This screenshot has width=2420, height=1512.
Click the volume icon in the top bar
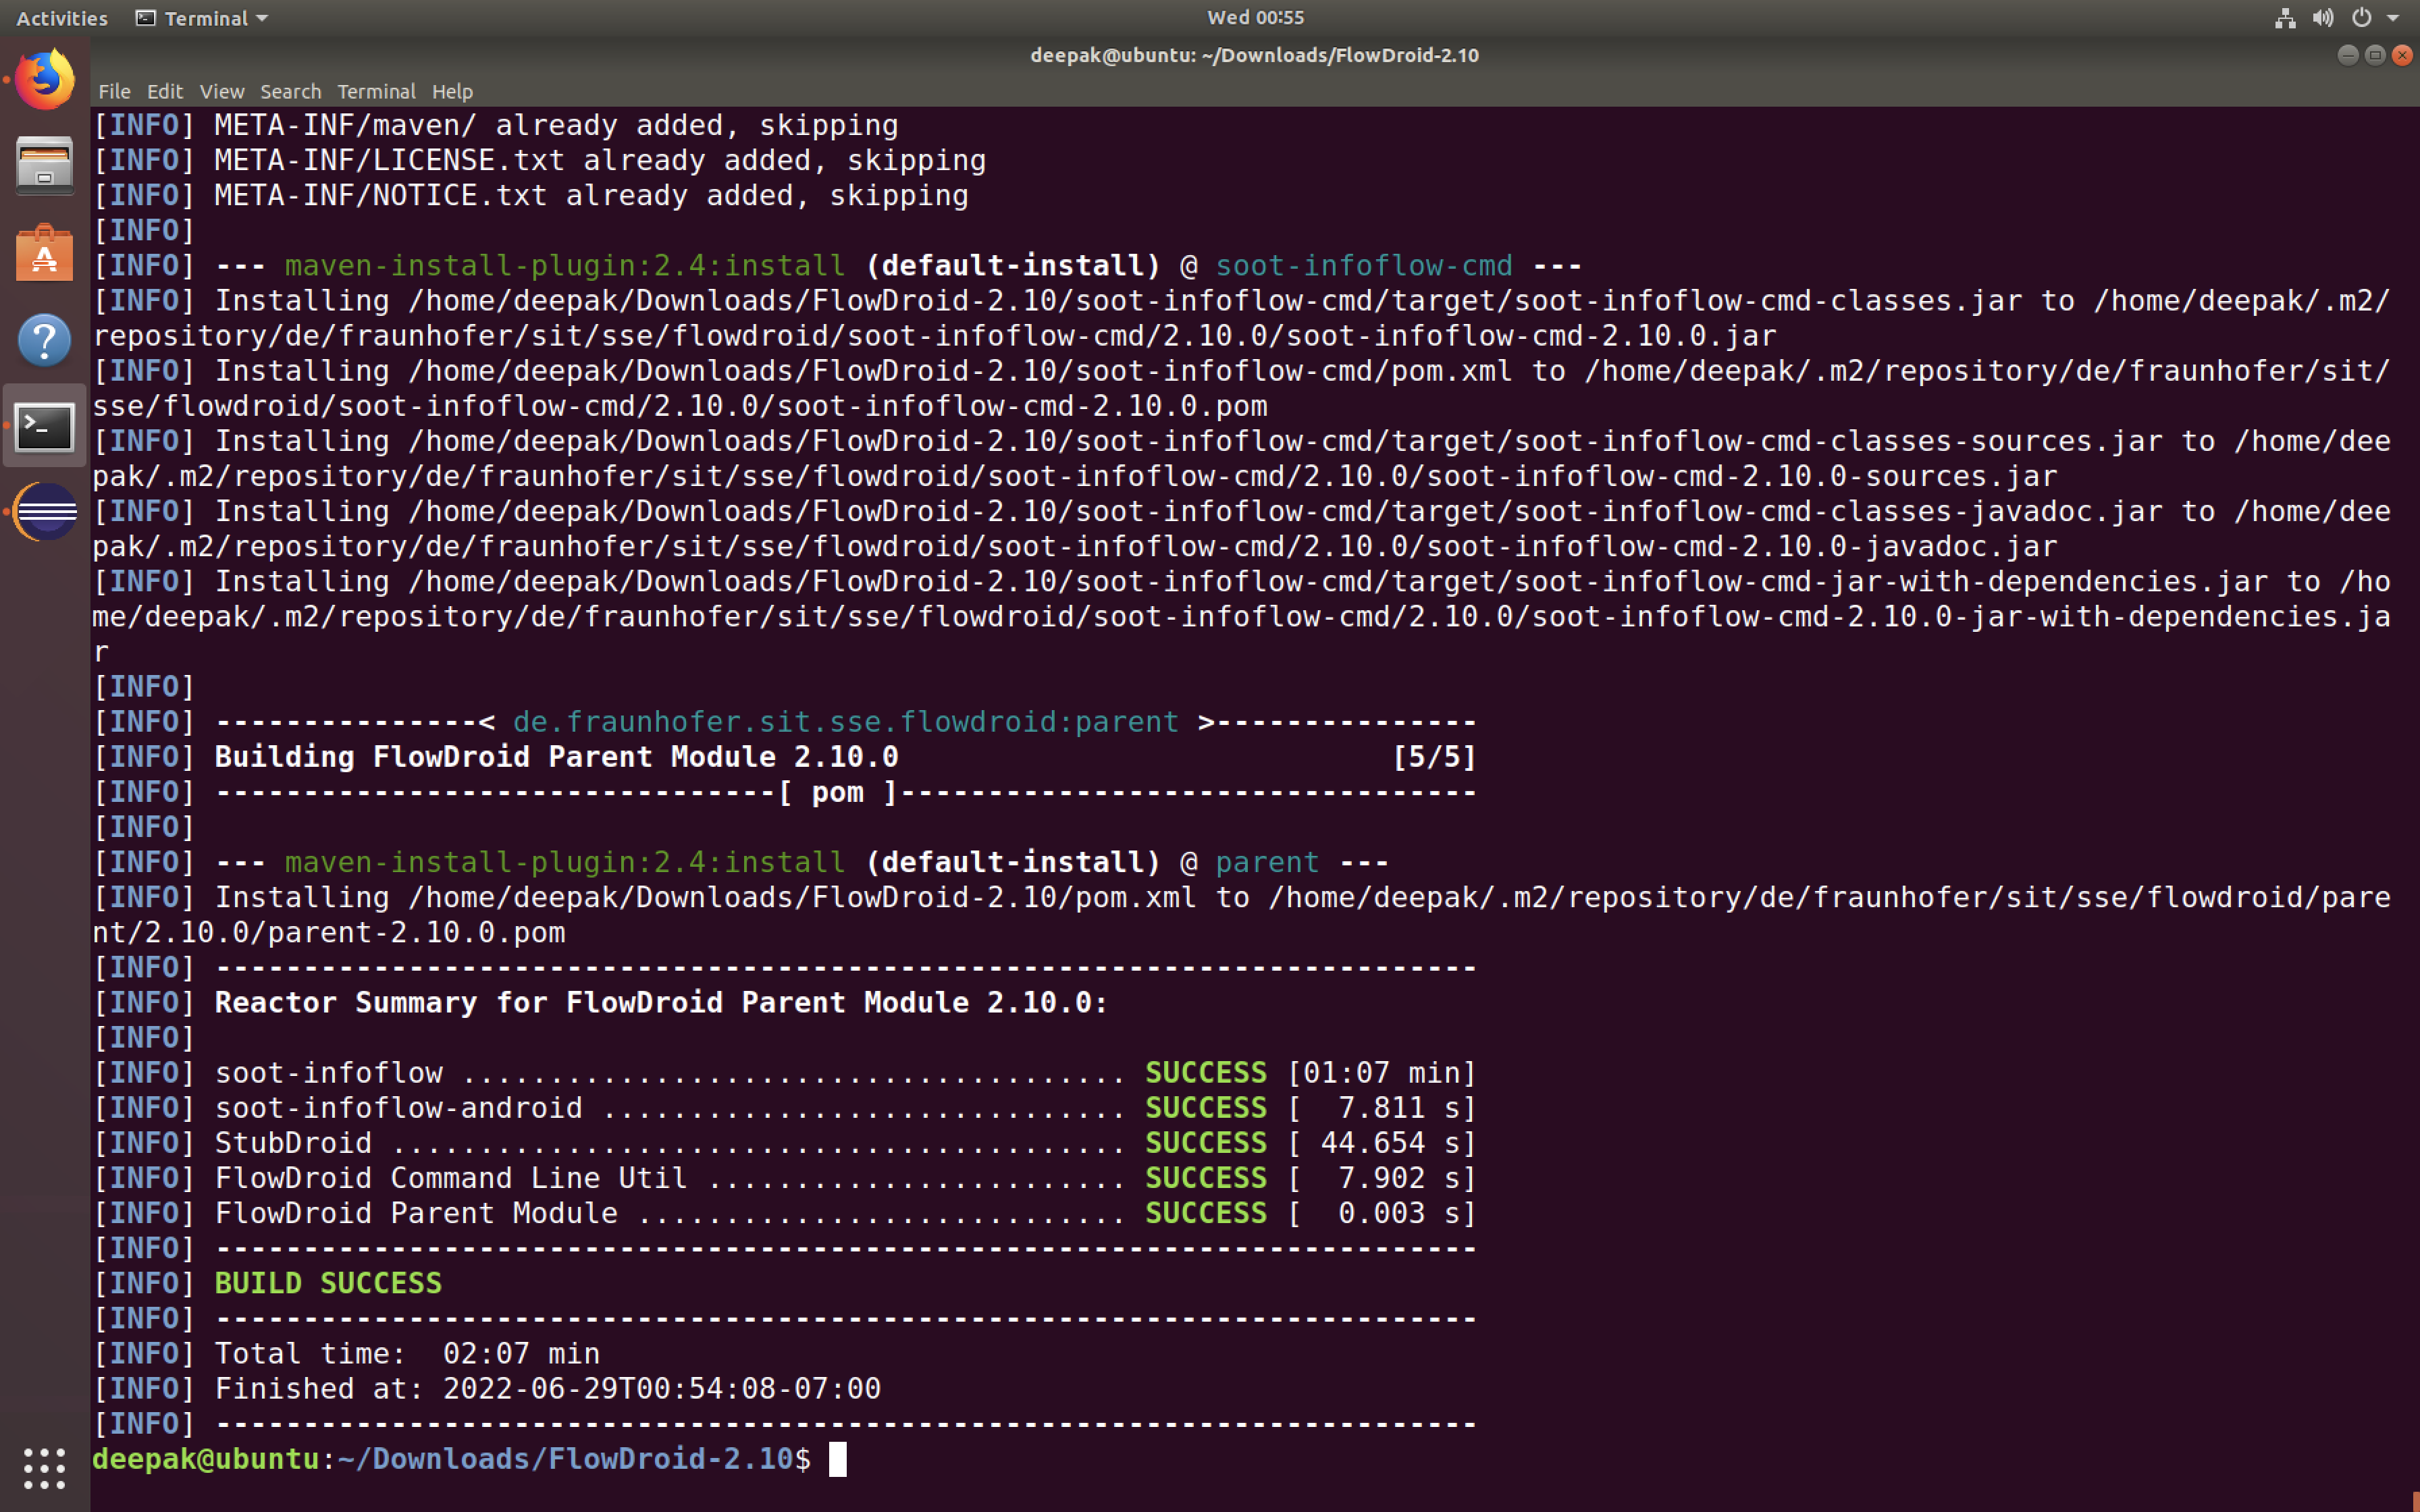tap(2323, 17)
